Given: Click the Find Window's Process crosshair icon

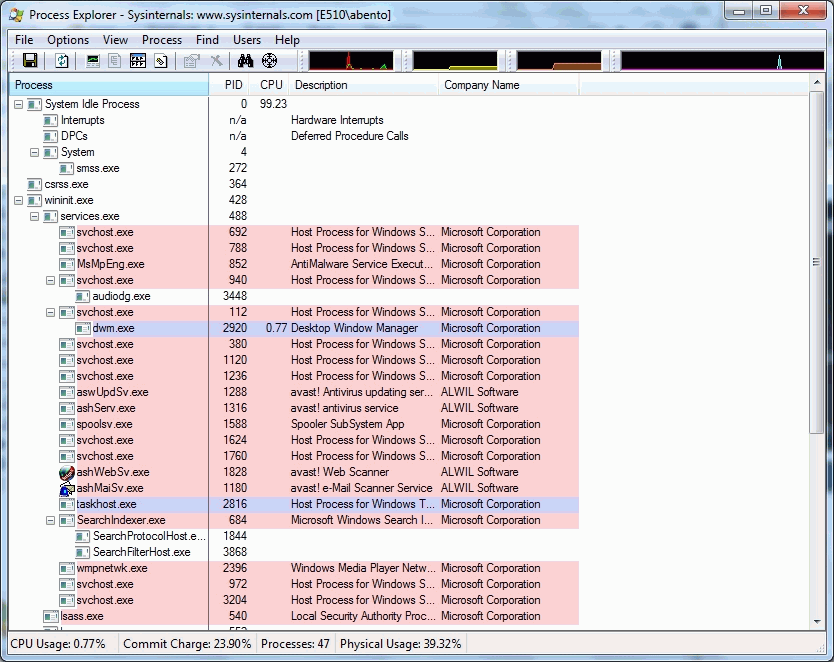Looking at the screenshot, I should coord(267,60).
